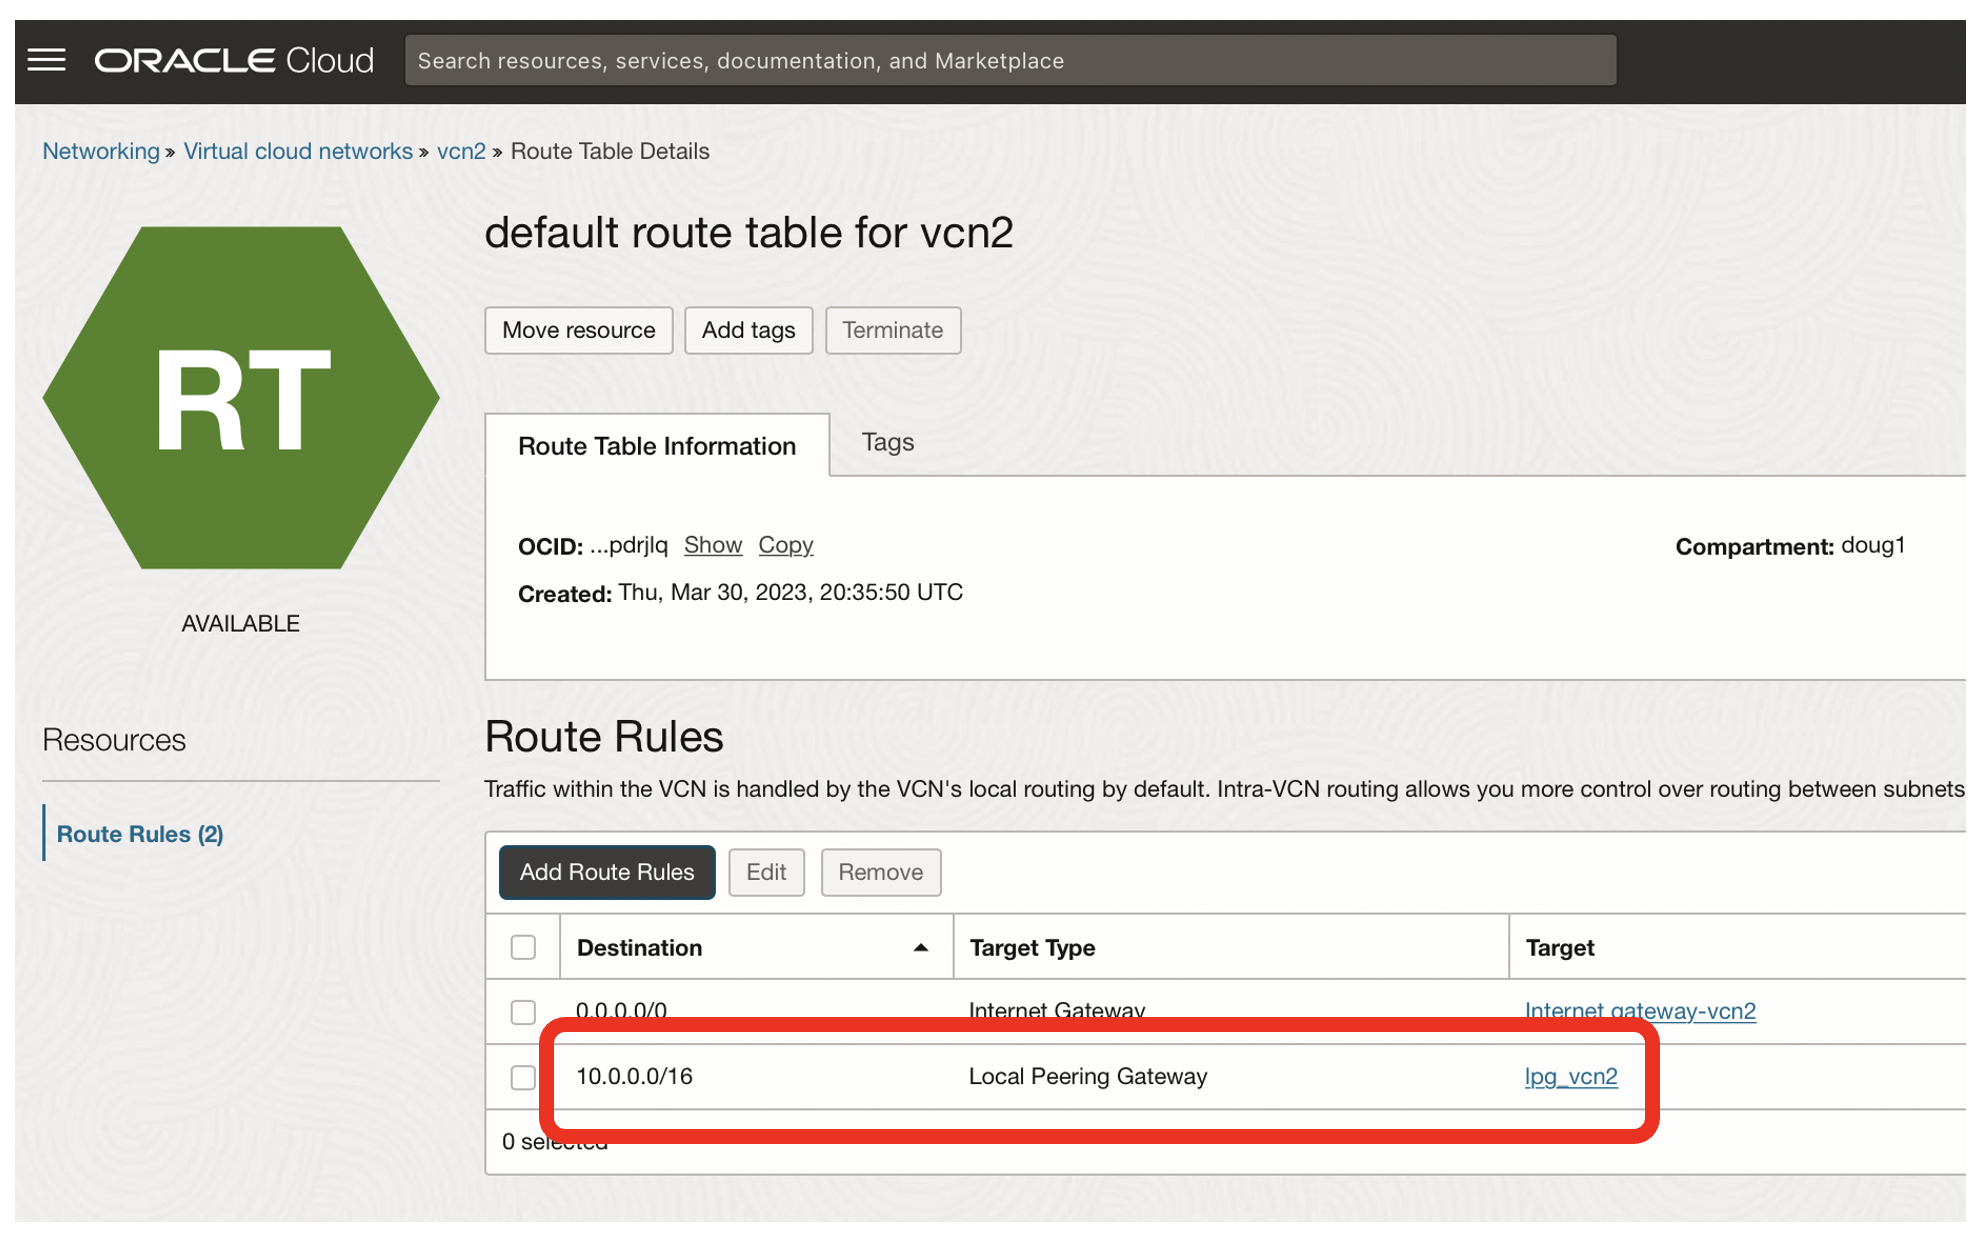Click the Edit button
The image size is (1986, 1240).
pyautogui.click(x=766, y=872)
